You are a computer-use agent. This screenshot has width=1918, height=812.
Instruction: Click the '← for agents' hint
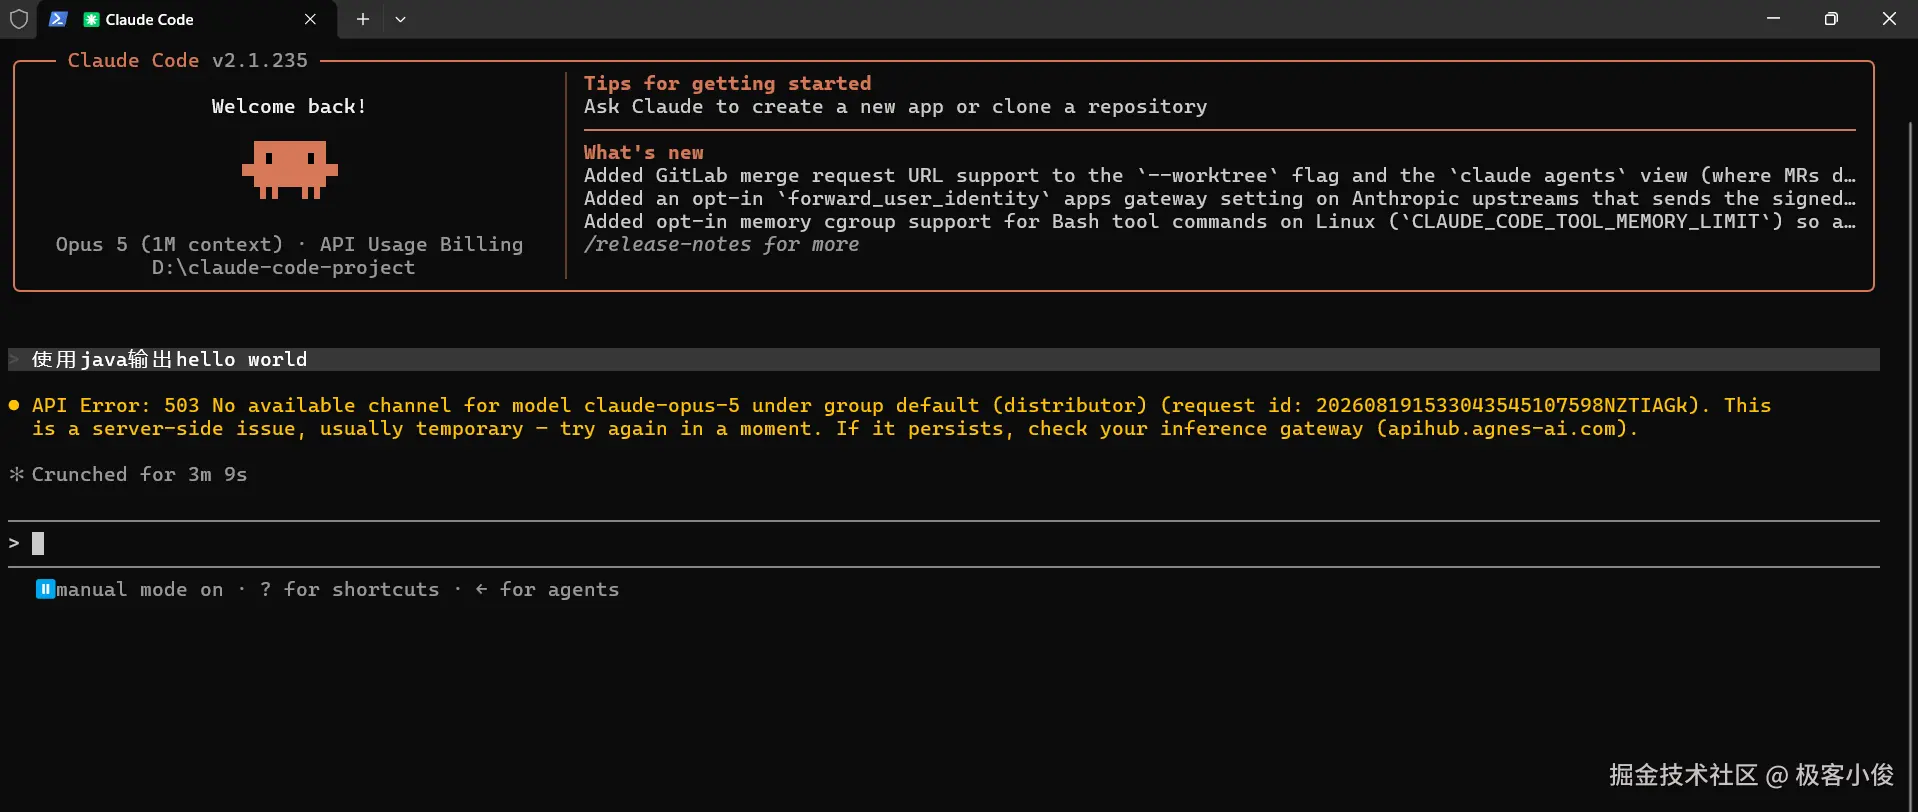[x=546, y=589]
